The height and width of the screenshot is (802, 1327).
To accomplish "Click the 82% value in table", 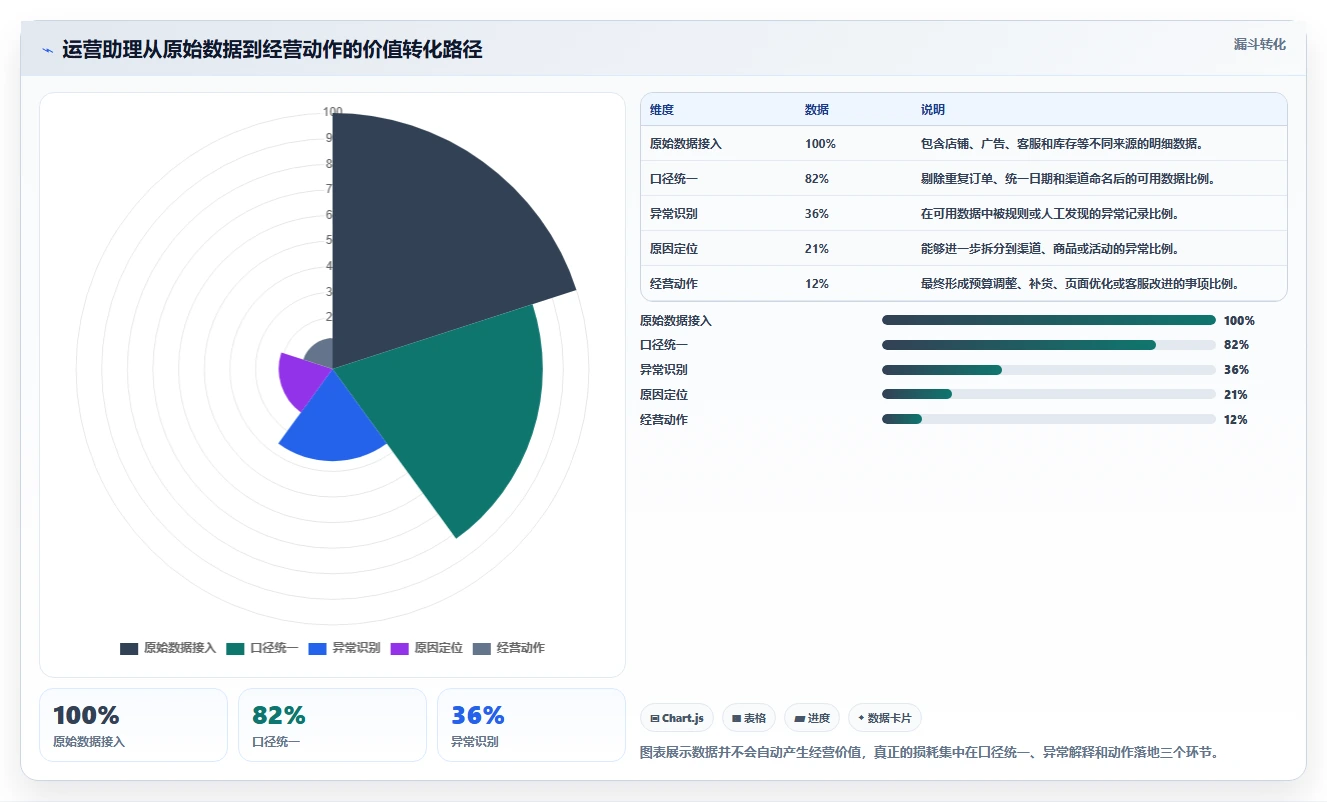I will coord(817,179).
